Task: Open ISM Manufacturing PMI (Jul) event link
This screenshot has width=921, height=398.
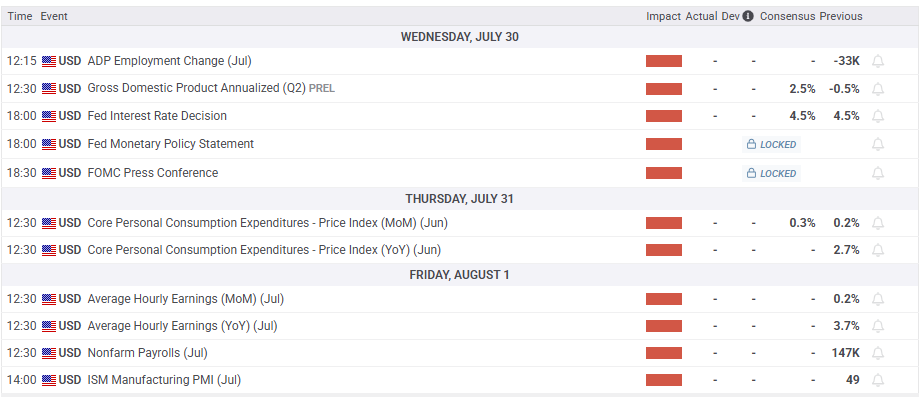Action: tap(164, 380)
